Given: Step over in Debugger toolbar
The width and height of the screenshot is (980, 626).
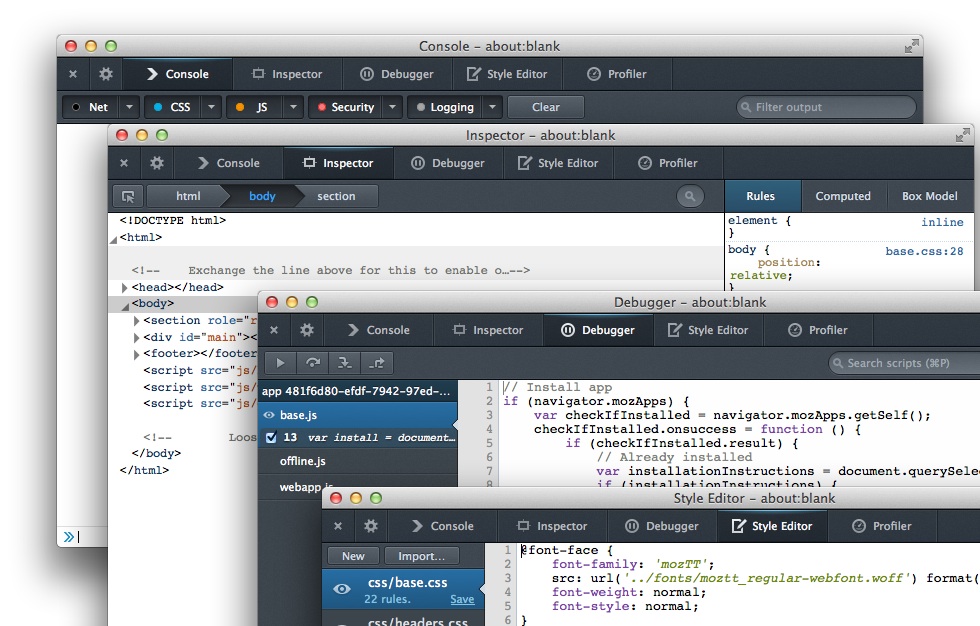Looking at the screenshot, I should click(312, 363).
